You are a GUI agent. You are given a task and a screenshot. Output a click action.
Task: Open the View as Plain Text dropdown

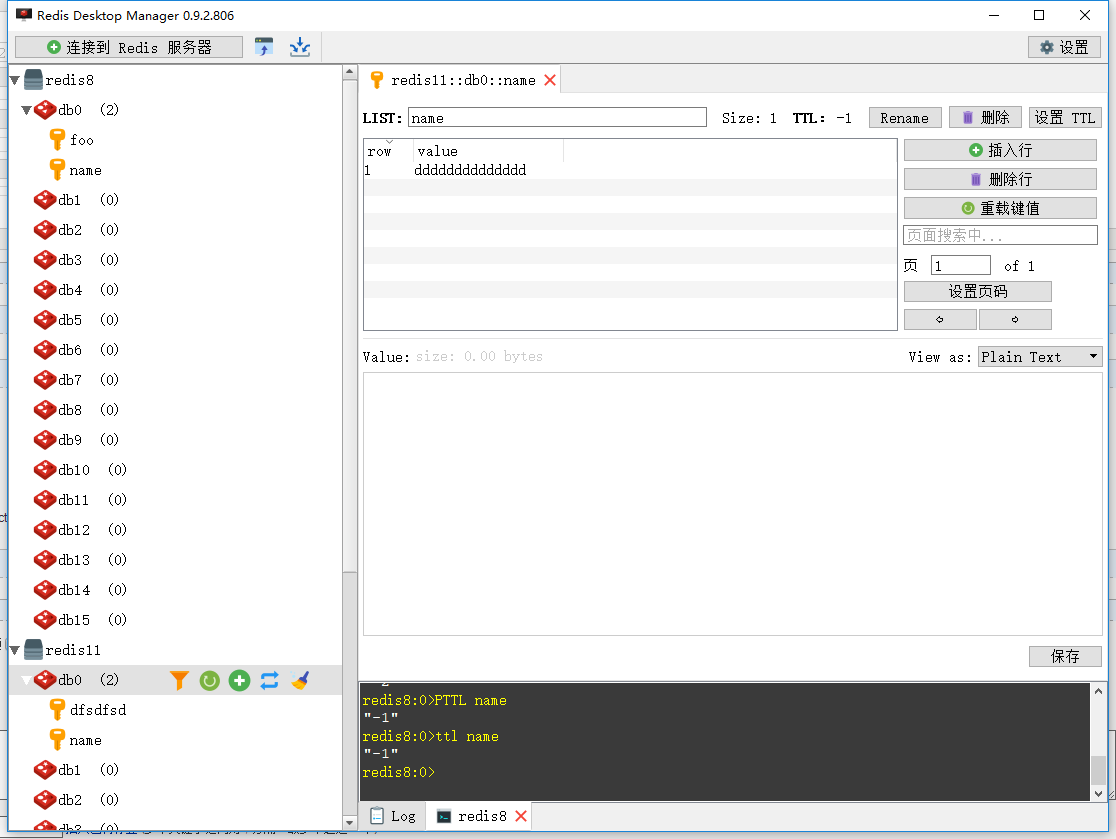click(1040, 357)
